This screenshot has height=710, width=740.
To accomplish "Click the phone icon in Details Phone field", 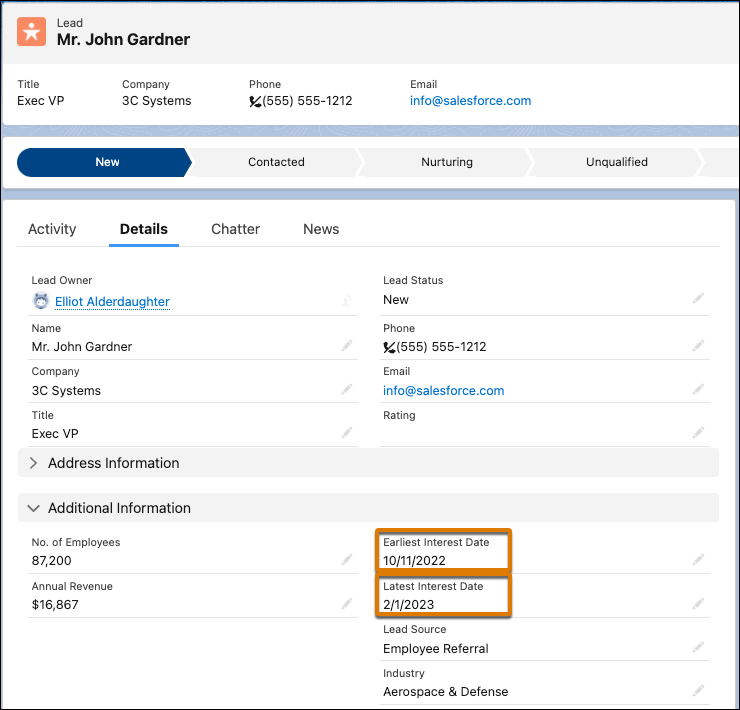I will point(389,348).
